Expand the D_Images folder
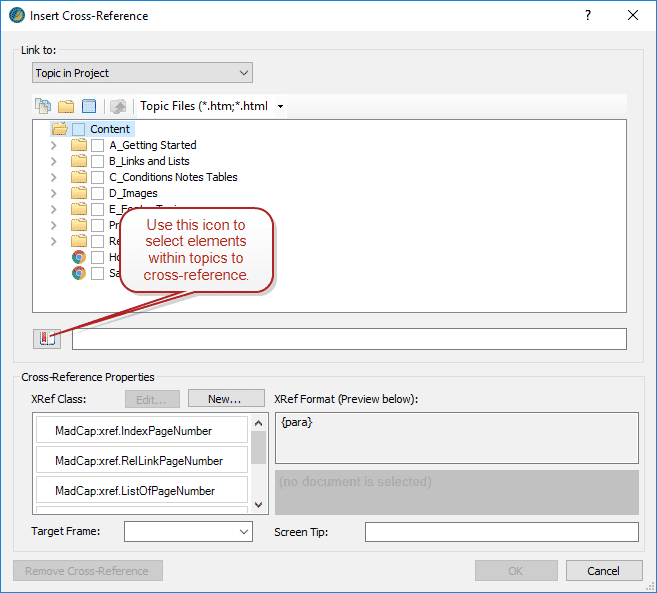This screenshot has width=657, height=593. 54,193
